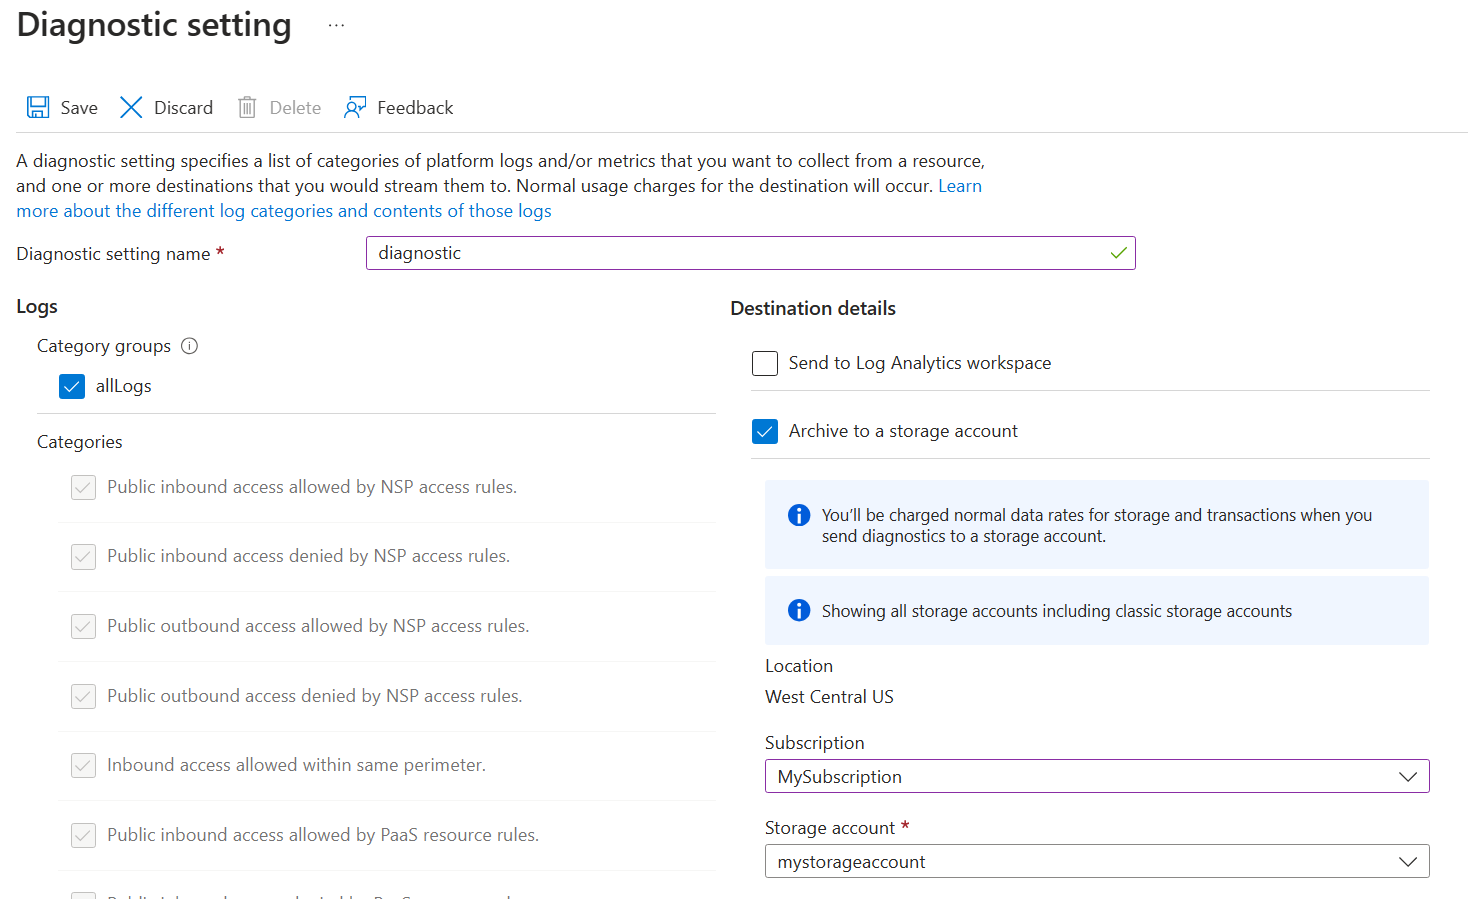Click the Category groups info icon
The height and width of the screenshot is (899, 1468).
tap(189, 346)
